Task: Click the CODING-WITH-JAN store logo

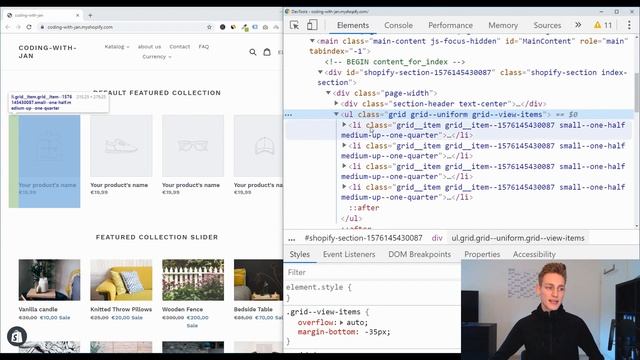Action: (x=47, y=52)
